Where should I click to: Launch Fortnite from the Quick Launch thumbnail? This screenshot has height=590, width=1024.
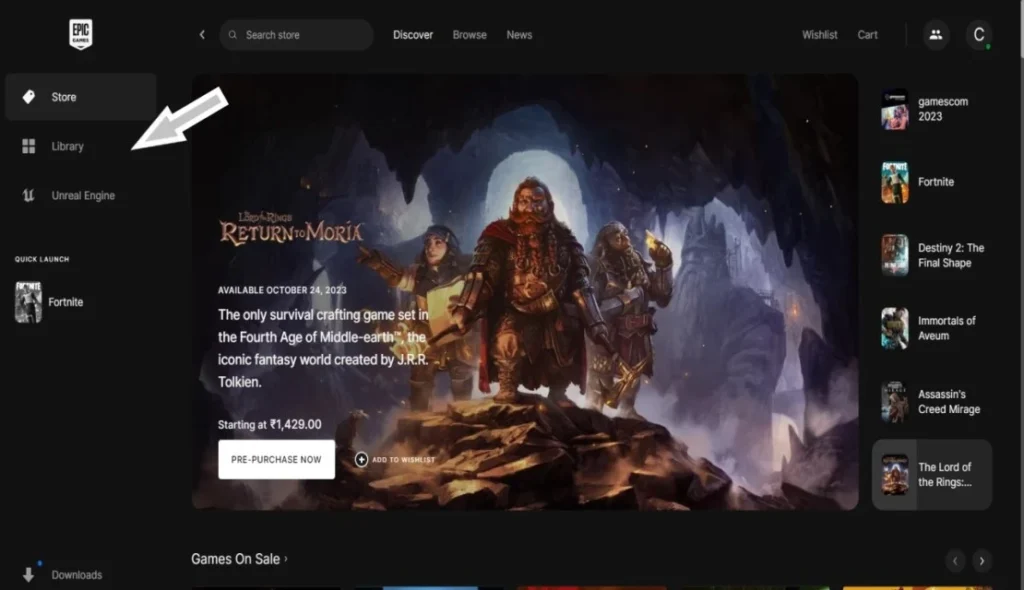point(28,302)
